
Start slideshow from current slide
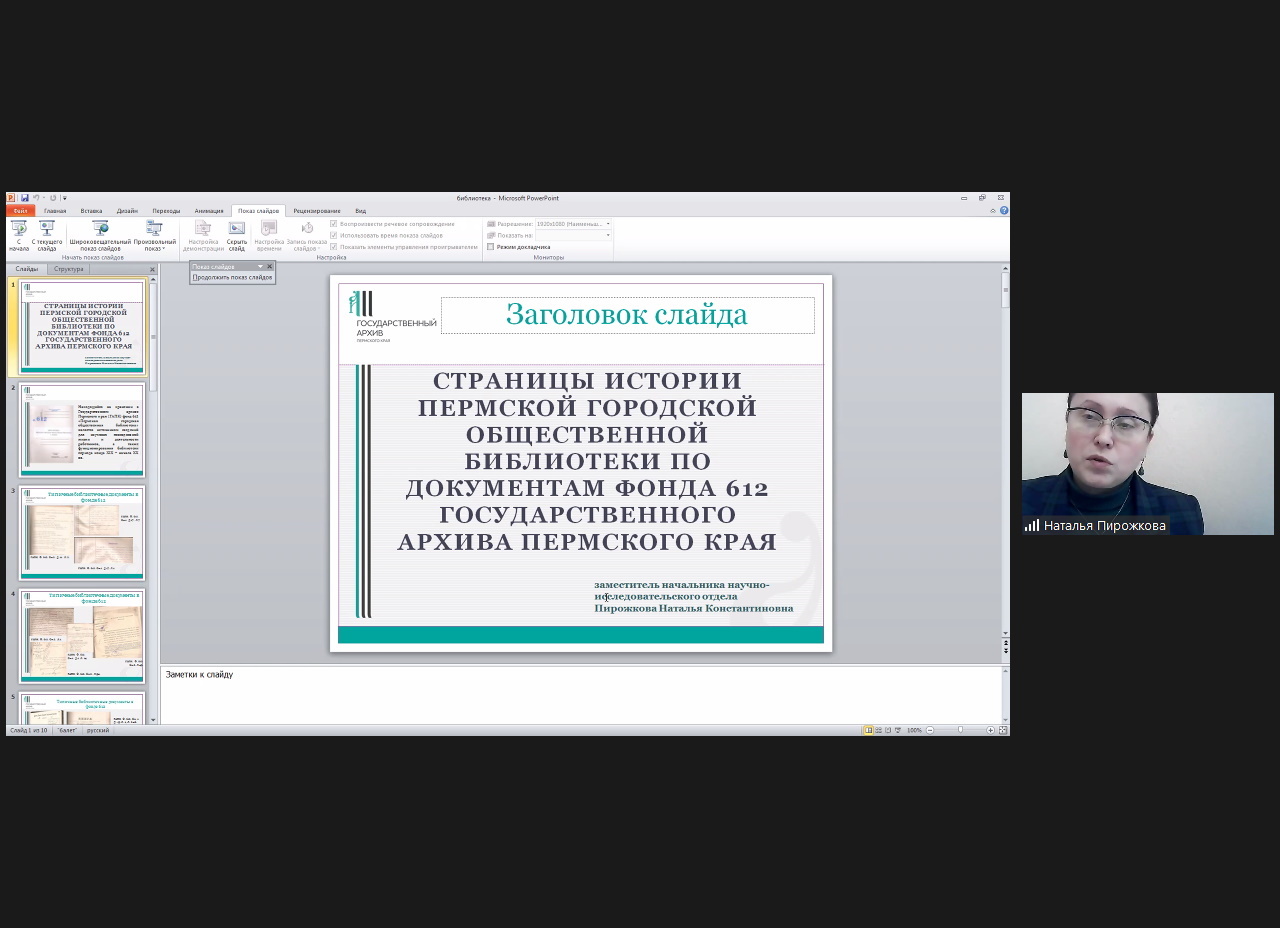(x=47, y=235)
